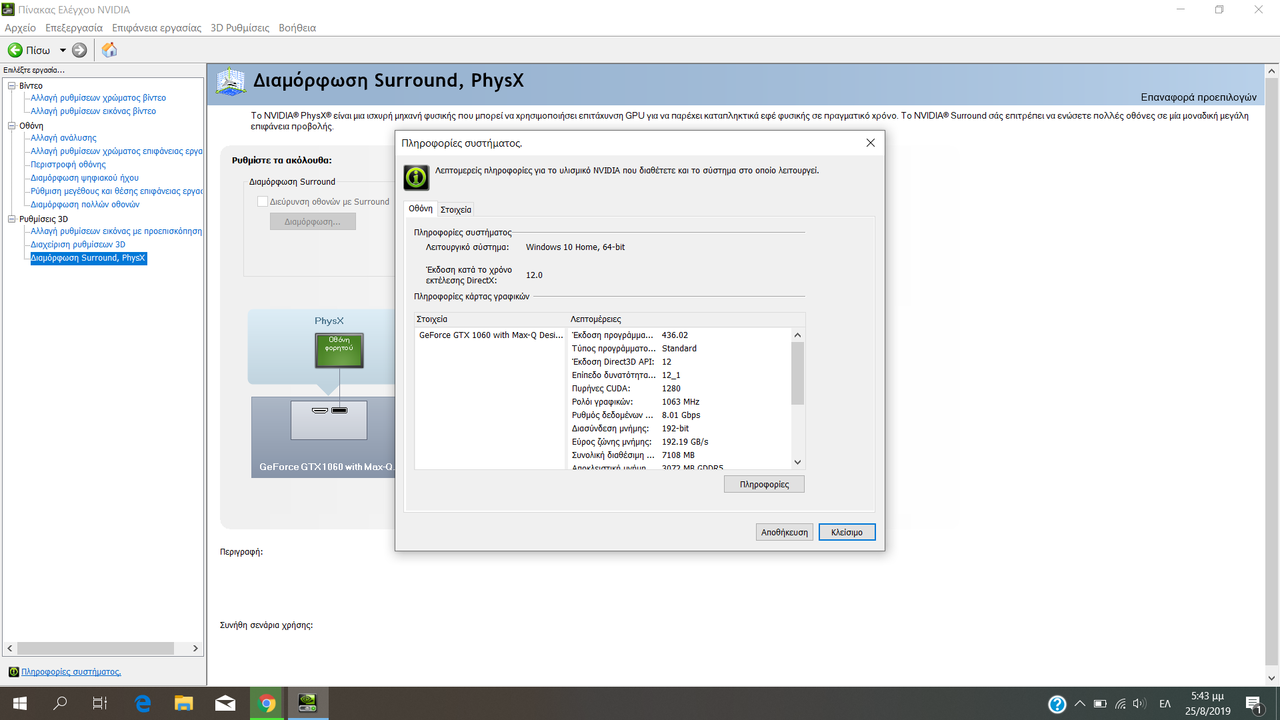Click the system information icon at bottom left
The width and height of the screenshot is (1280, 720).
(x=13, y=672)
